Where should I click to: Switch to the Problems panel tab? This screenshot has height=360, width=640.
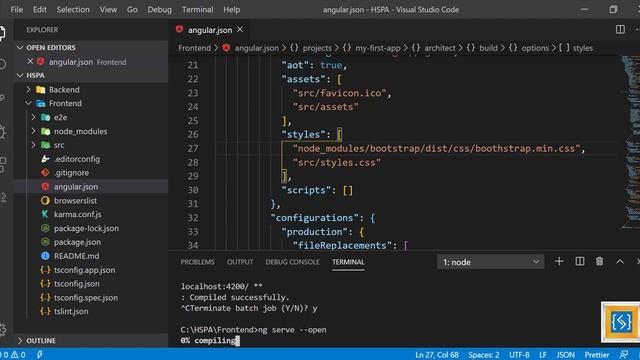(x=198, y=262)
